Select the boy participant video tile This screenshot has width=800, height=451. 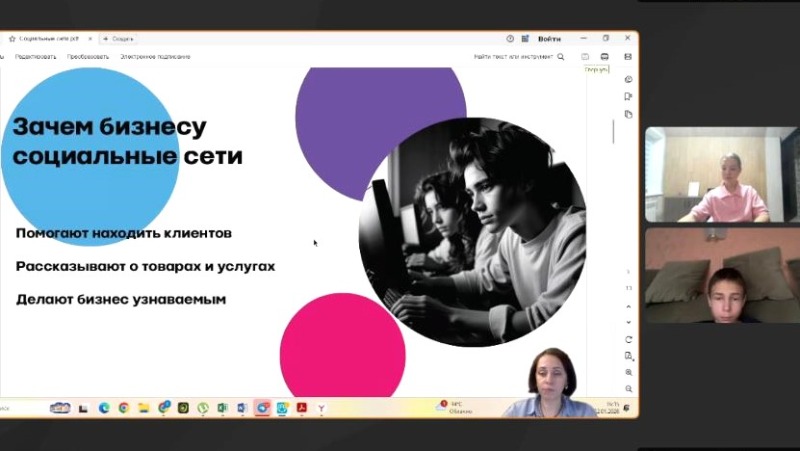[722, 275]
